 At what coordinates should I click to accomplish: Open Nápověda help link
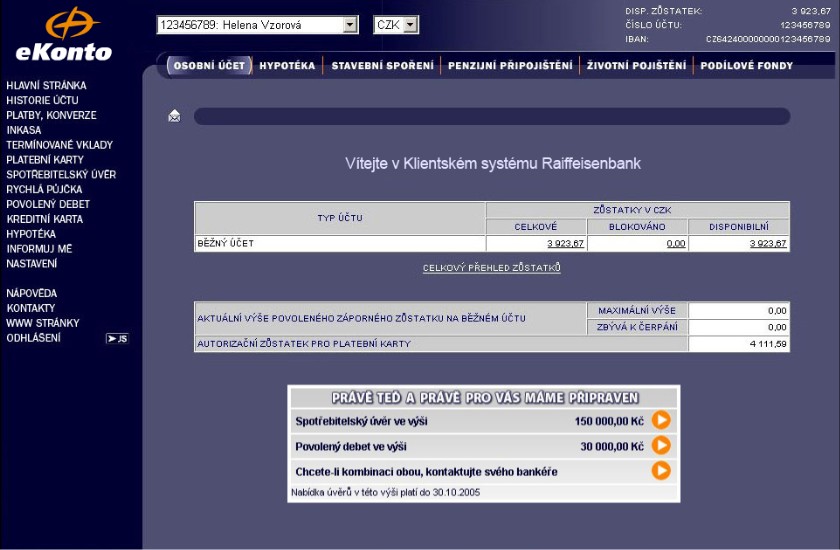[32, 293]
